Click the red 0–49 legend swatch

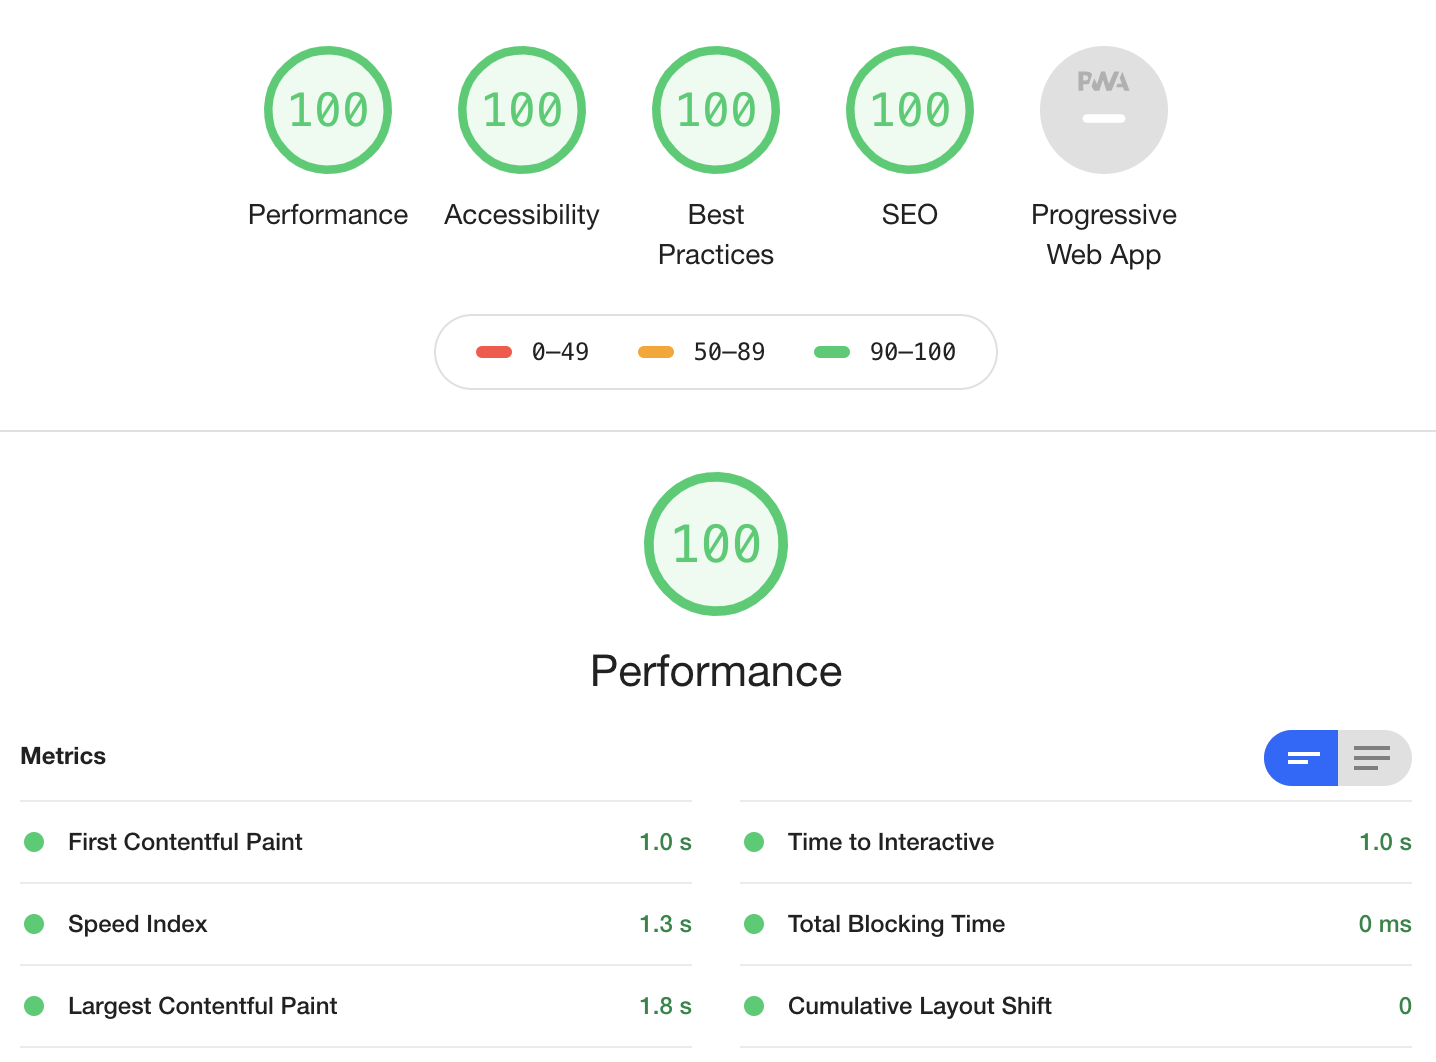click(x=494, y=352)
